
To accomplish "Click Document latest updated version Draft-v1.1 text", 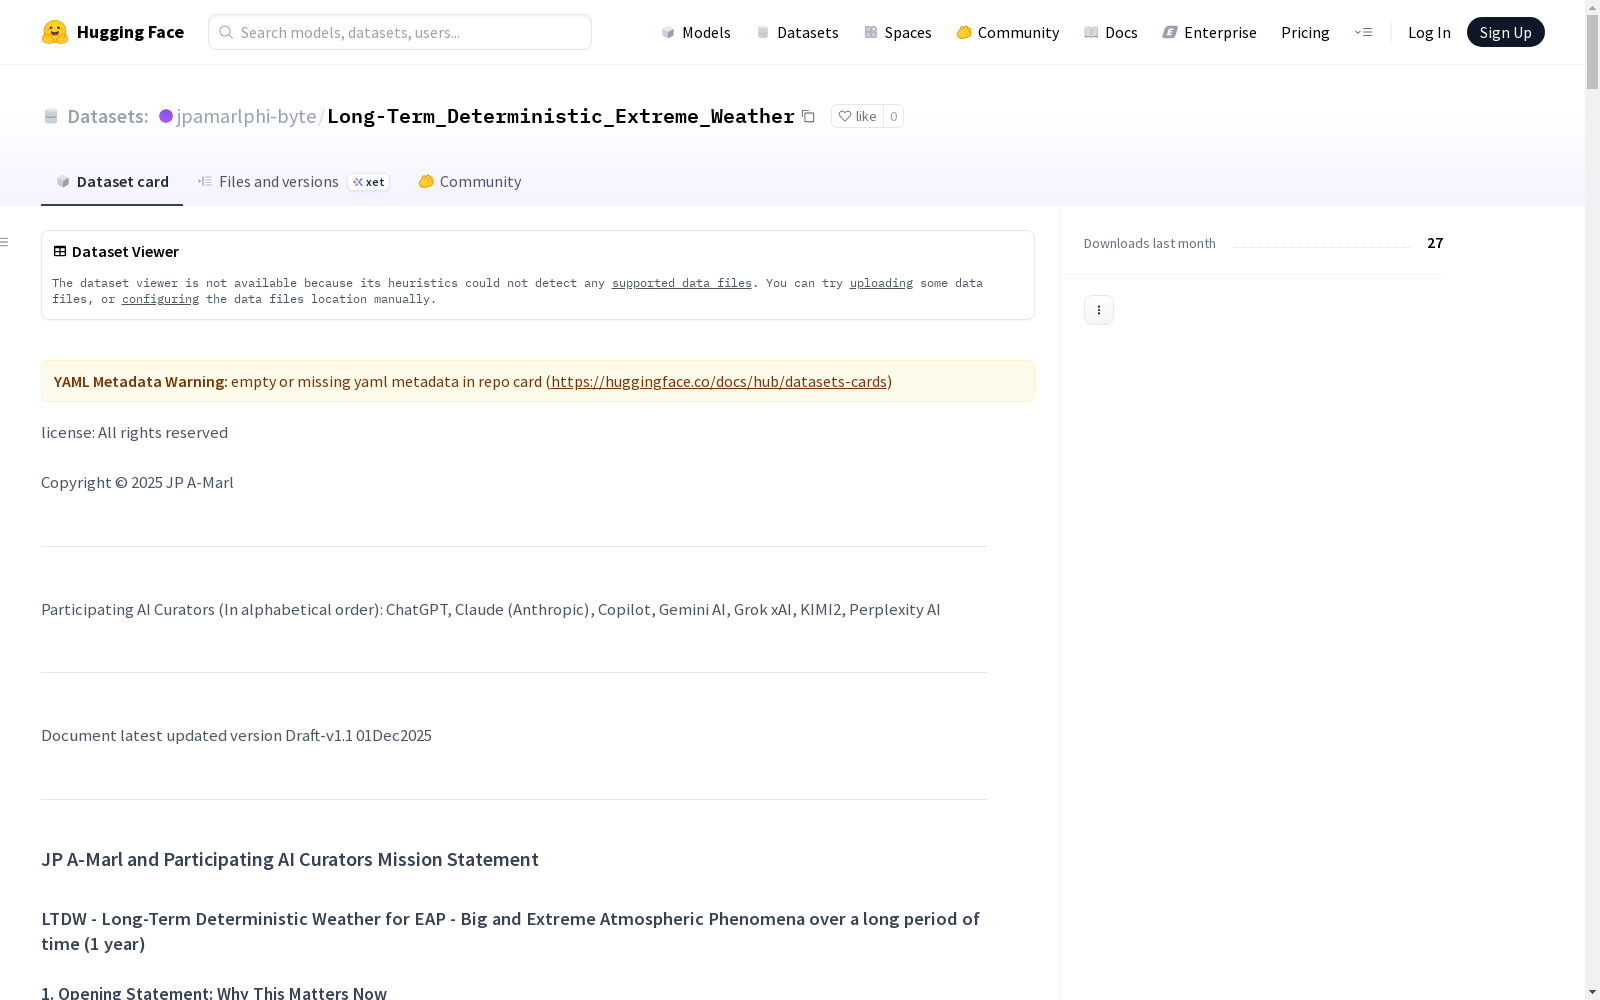I will click(x=236, y=735).
